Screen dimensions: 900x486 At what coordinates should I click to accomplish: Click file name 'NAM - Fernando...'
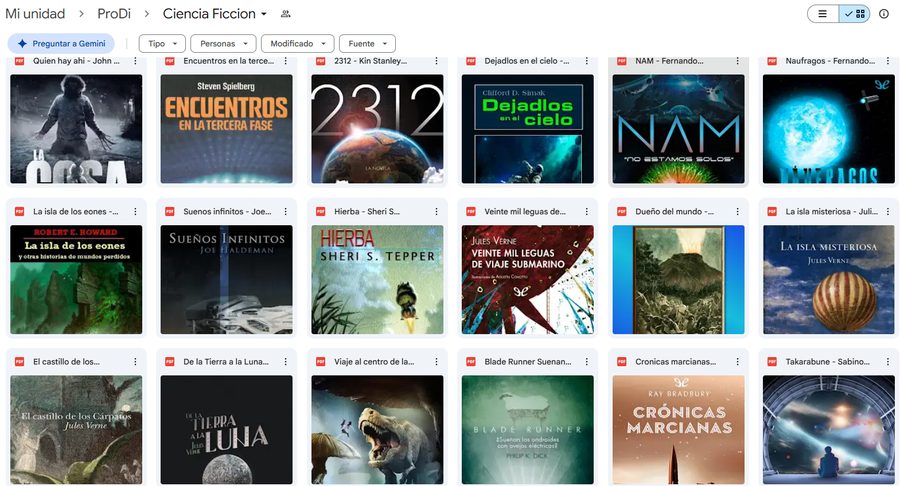[x=669, y=61]
